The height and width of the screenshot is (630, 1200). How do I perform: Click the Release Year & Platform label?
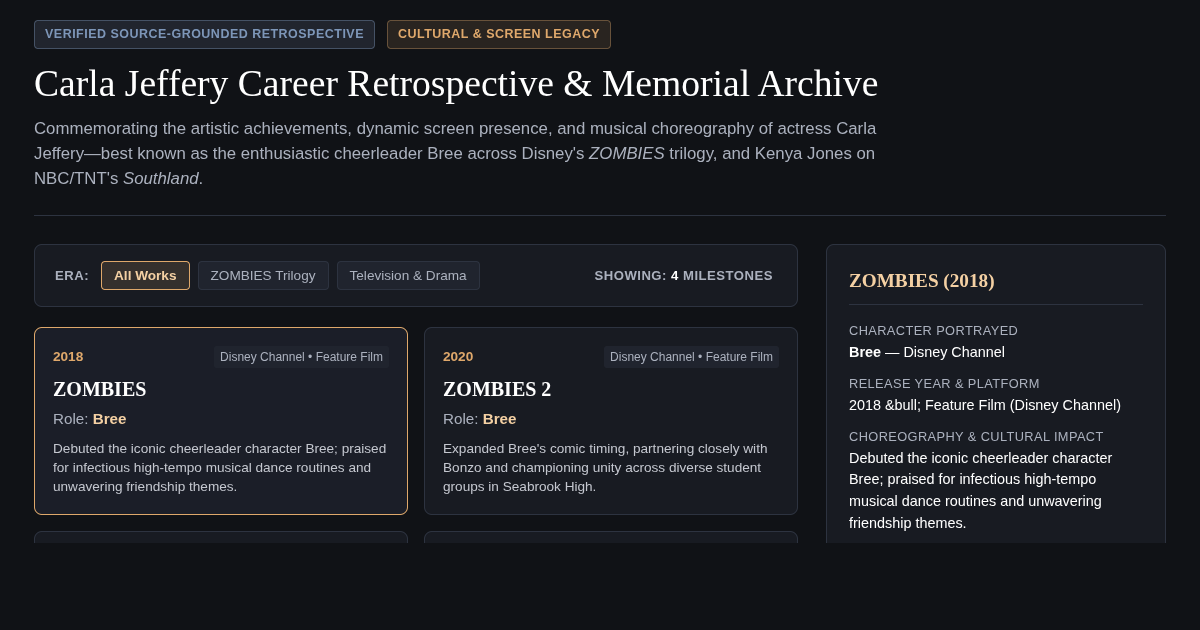[944, 384]
